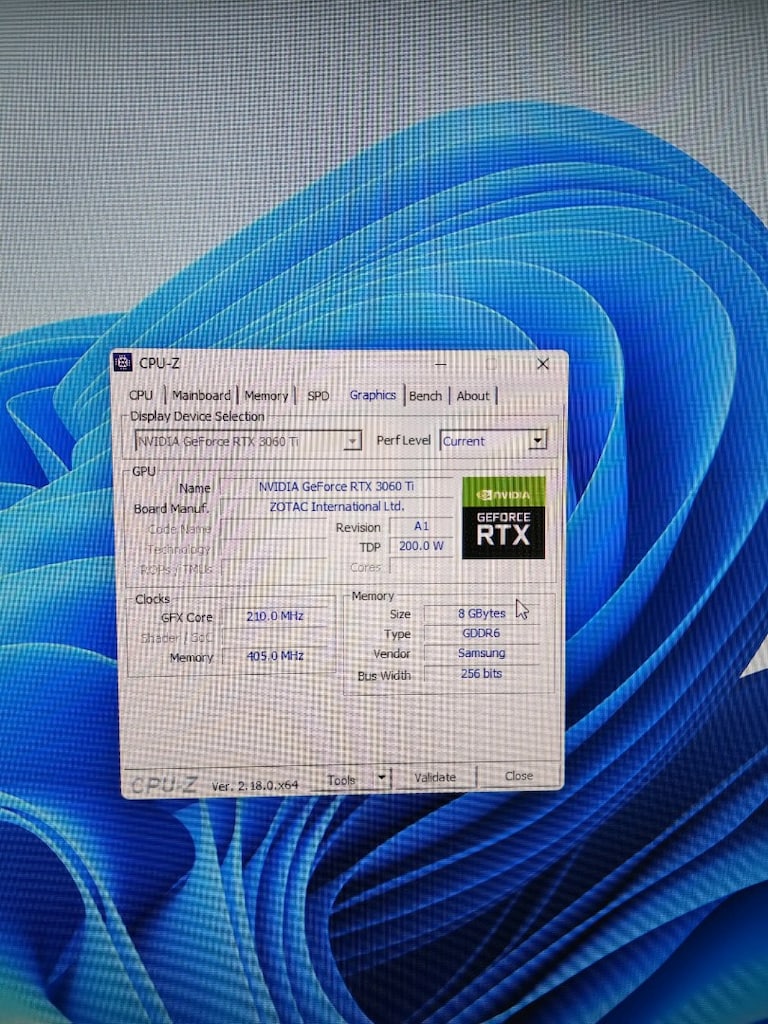Click the Validate button
Image resolution: width=768 pixels, height=1024 pixels.
[435, 777]
